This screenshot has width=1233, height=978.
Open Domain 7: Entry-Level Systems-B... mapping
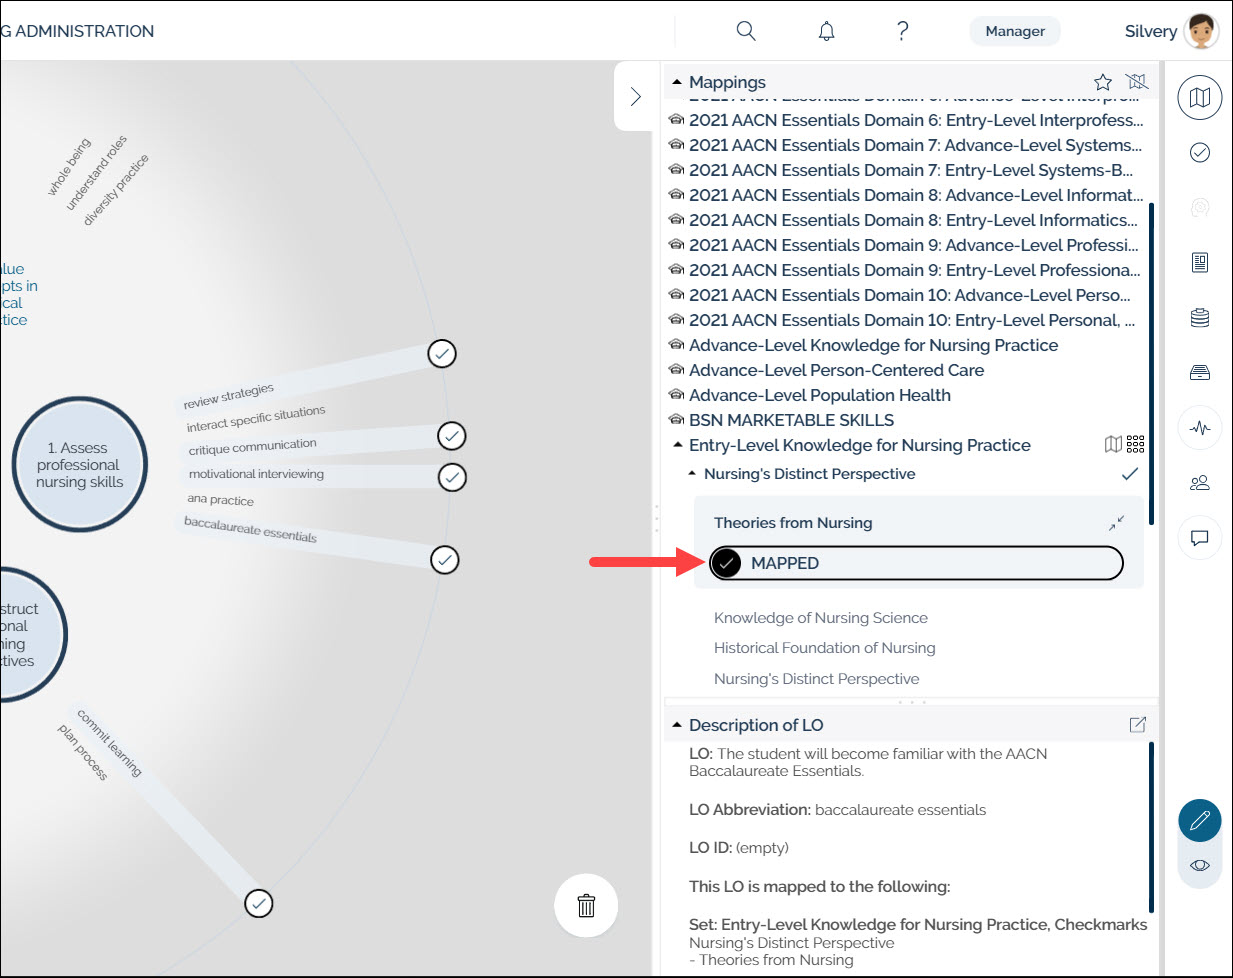tap(910, 170)
